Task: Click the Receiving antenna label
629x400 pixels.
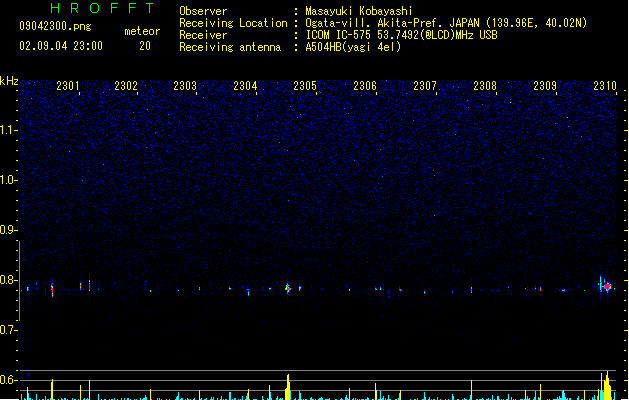Action: coord(230,47)
